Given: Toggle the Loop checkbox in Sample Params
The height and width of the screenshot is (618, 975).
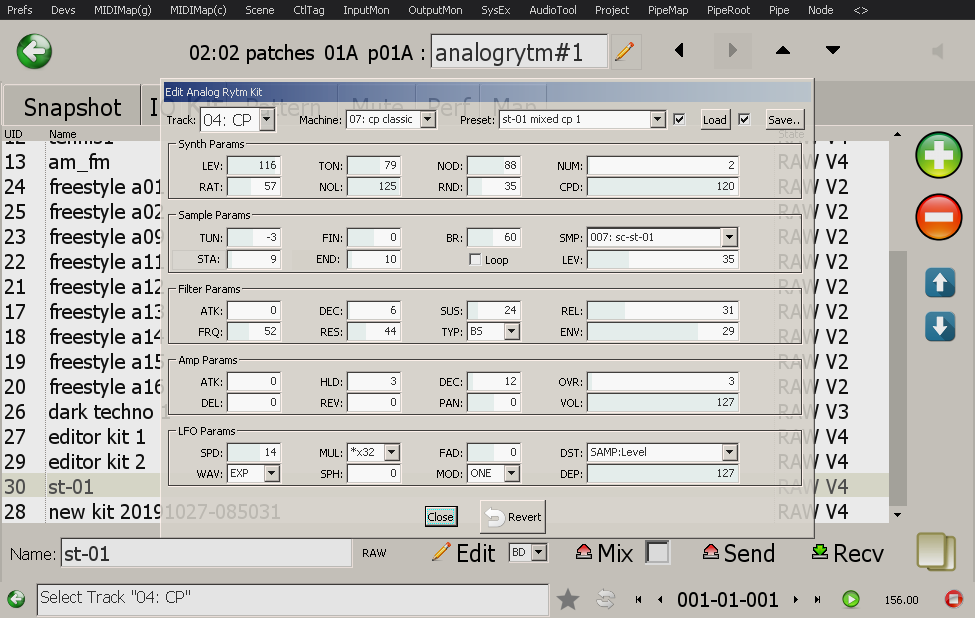Looking at the screenshot, I should click(476, 260).
